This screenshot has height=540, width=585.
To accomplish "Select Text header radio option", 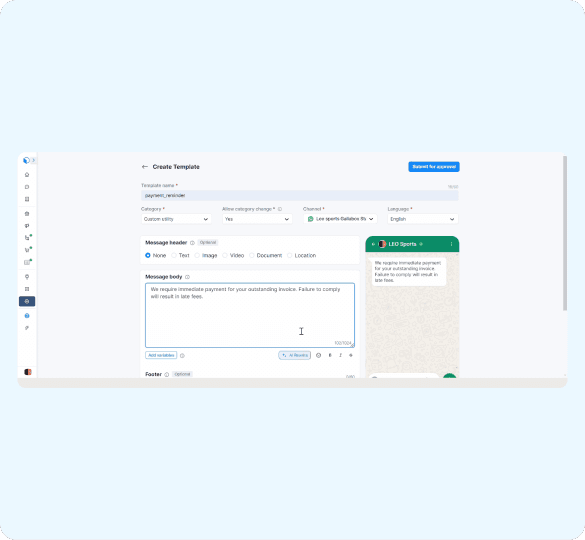I will [x=174, y=255].
